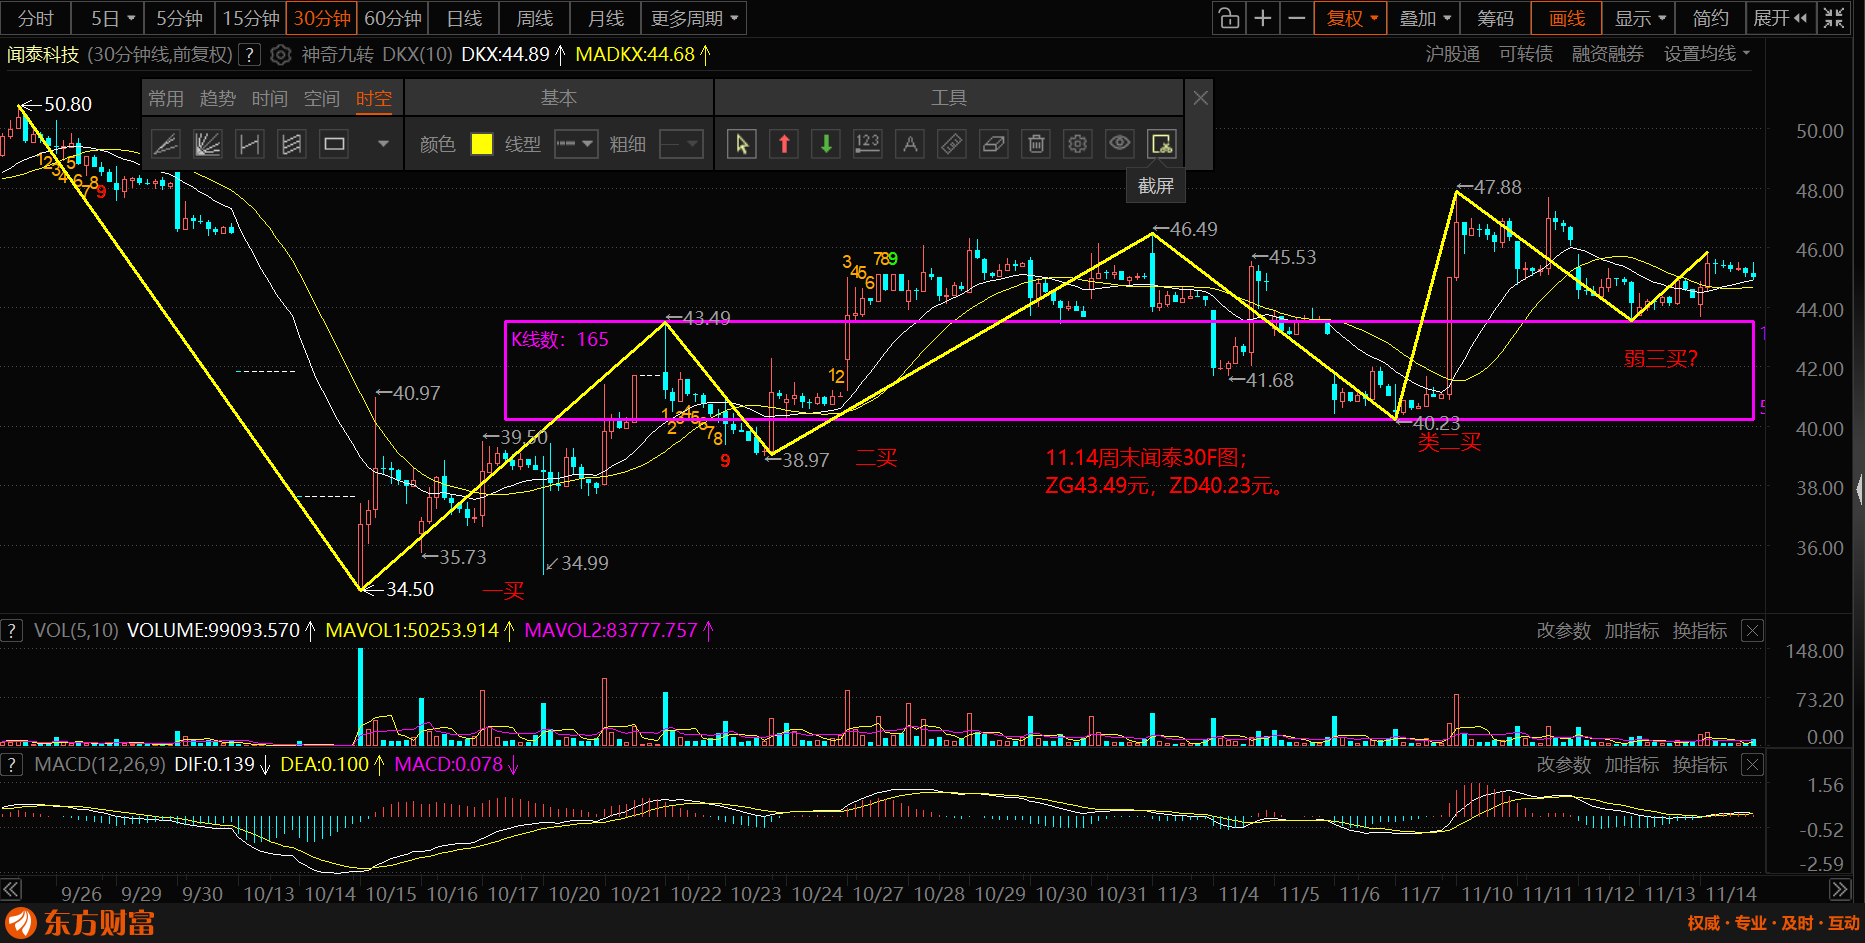Select the hatched parallel channel tool
1865x943 pixels.
(291, 144)
